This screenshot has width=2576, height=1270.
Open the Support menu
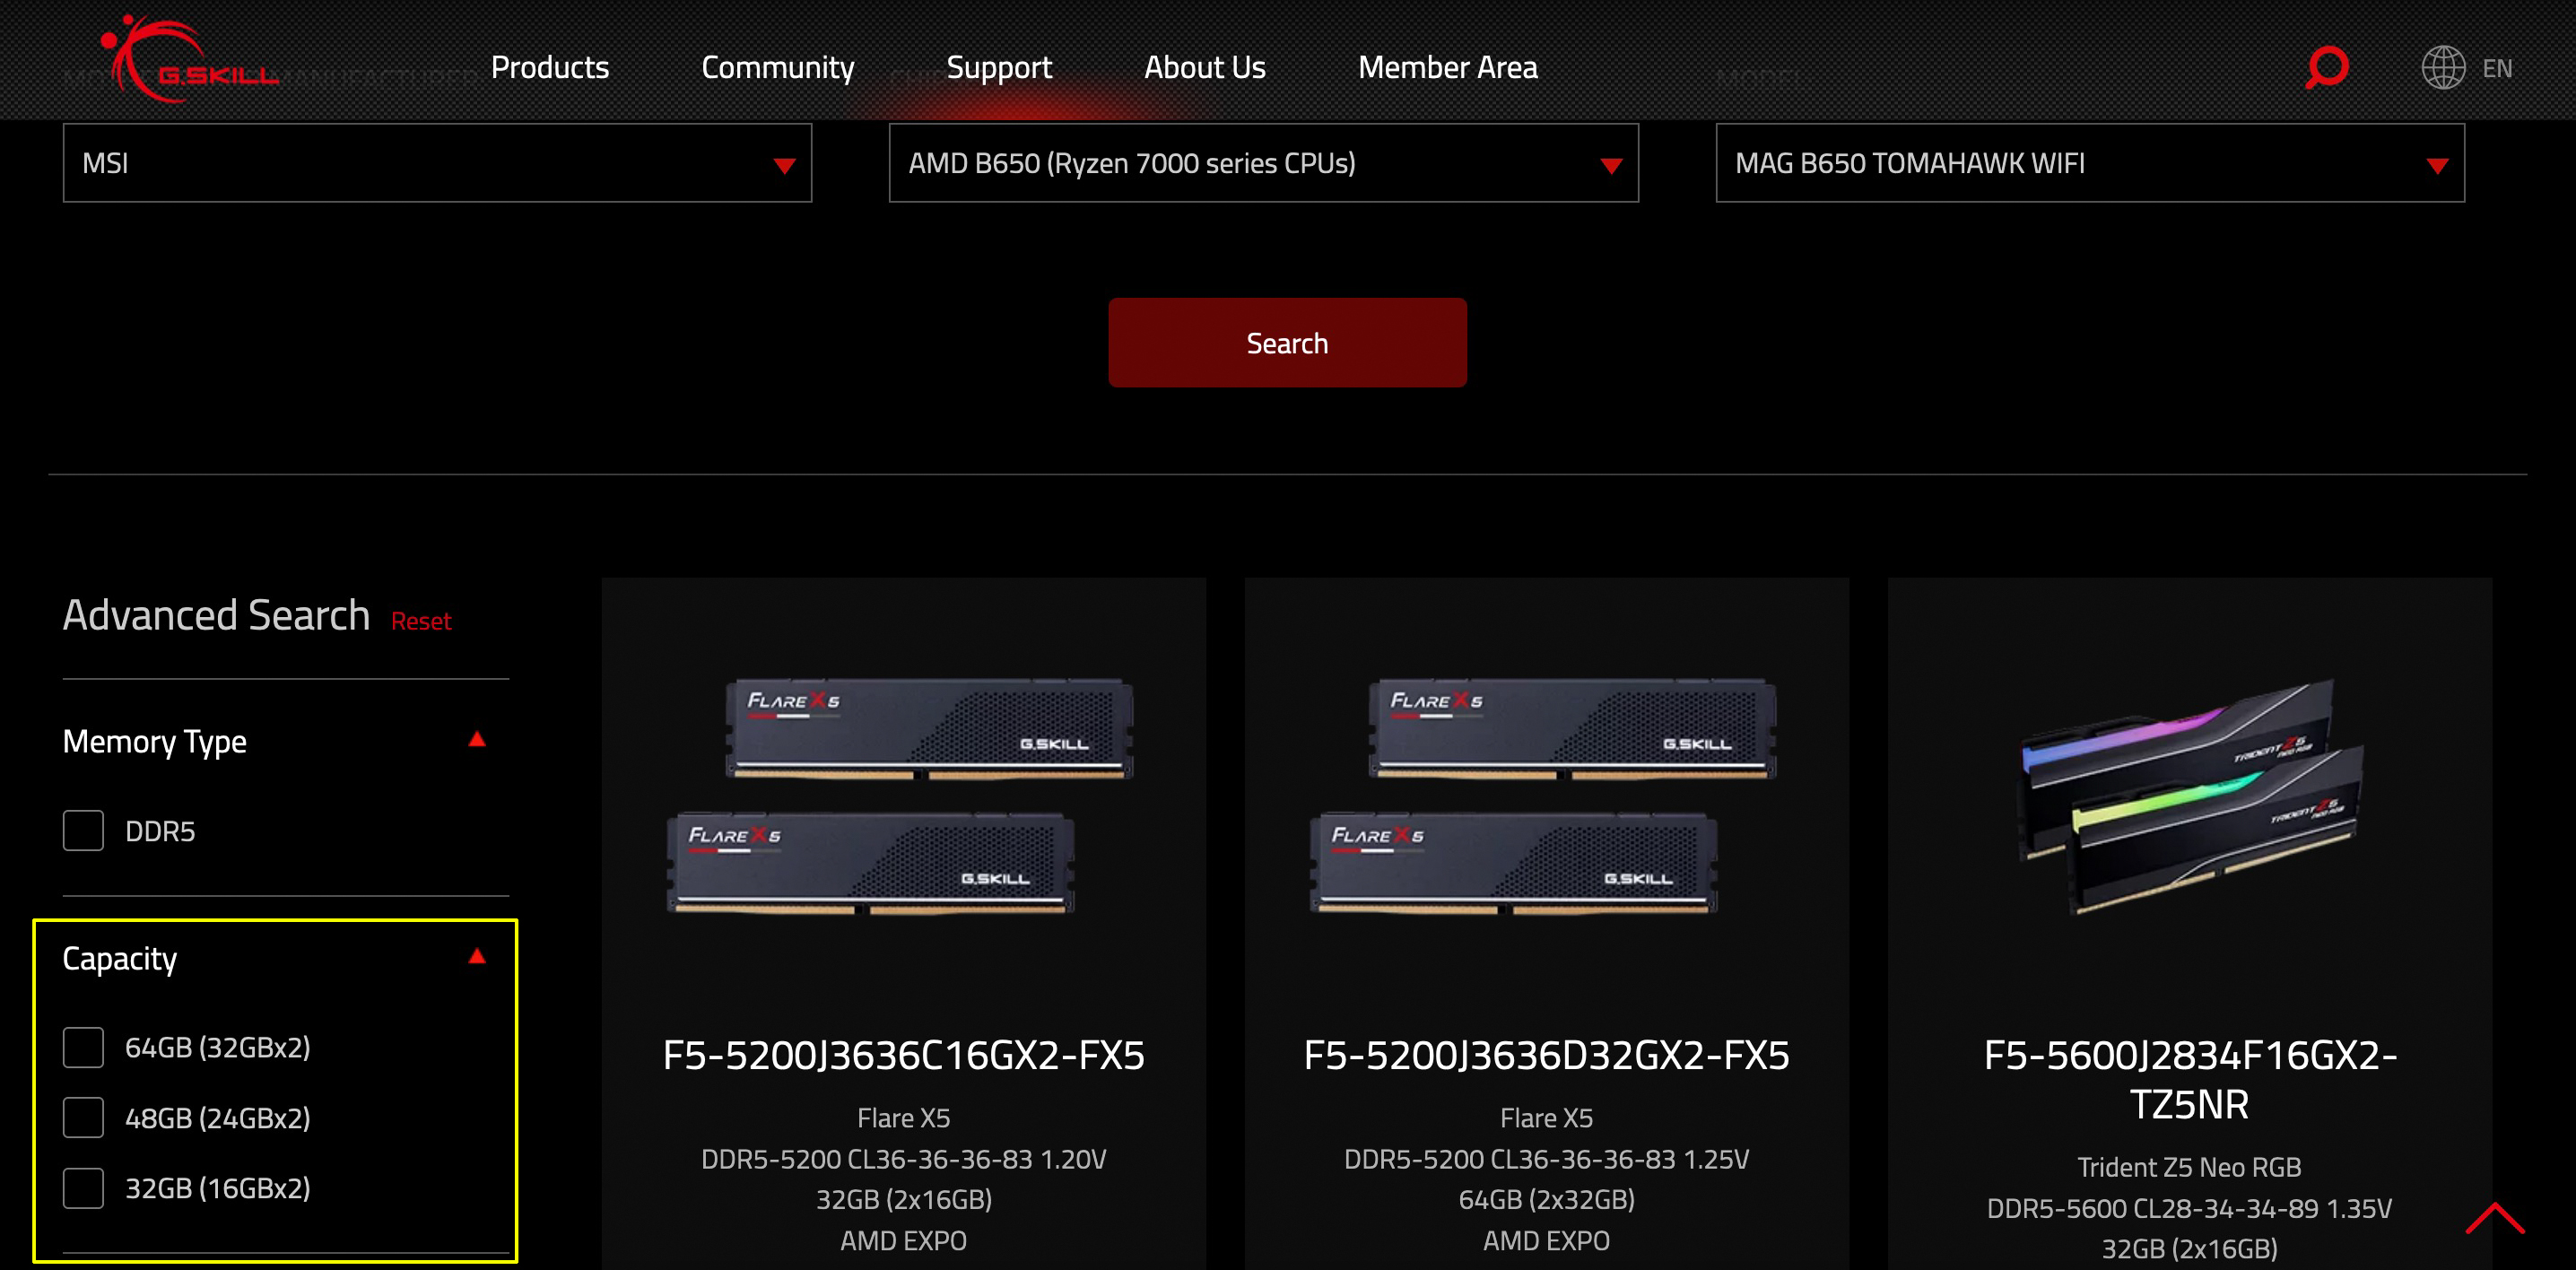click(x=998, y=67)
